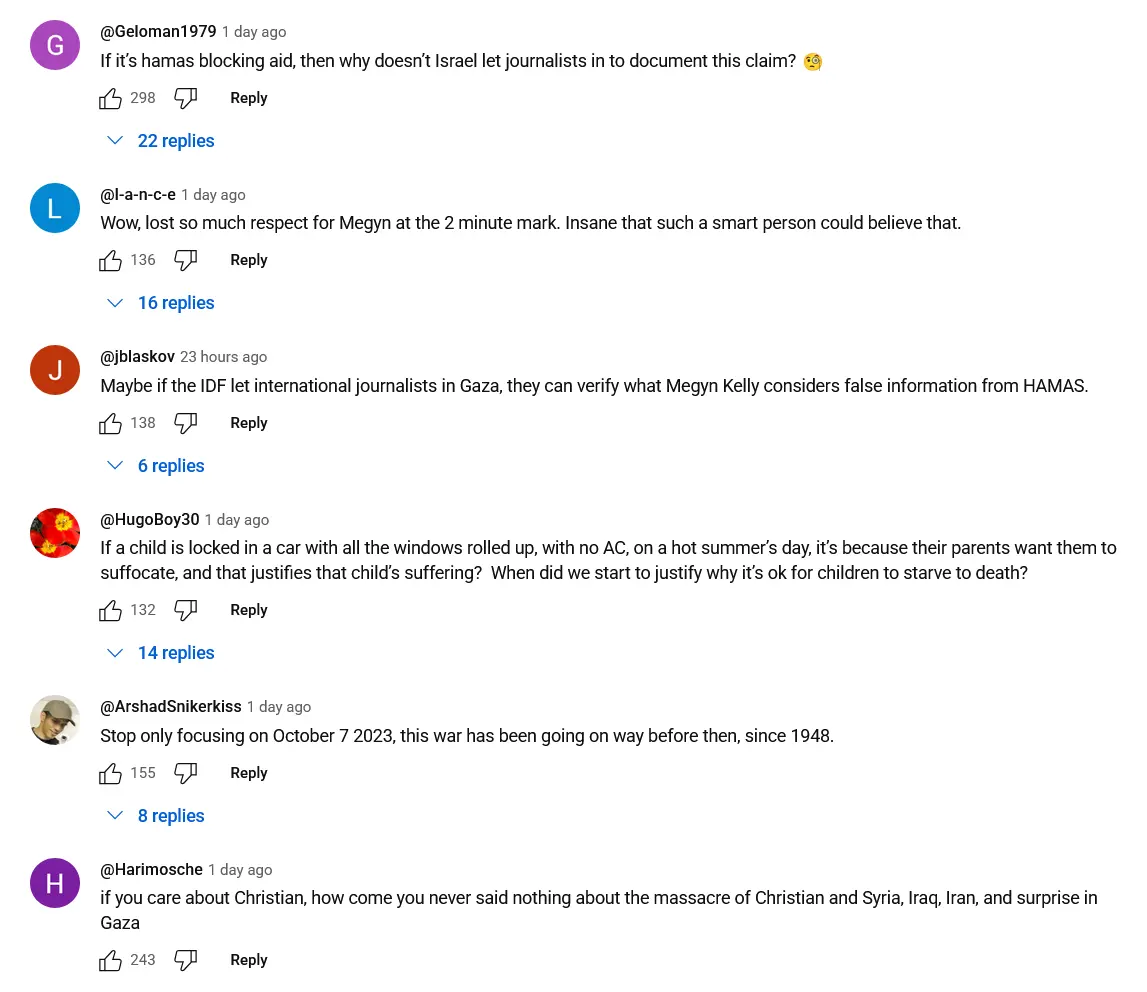Screen dimensions: 1147x992
Task: Reply to @HugoBoy30's comment
Action: (249, 610)
